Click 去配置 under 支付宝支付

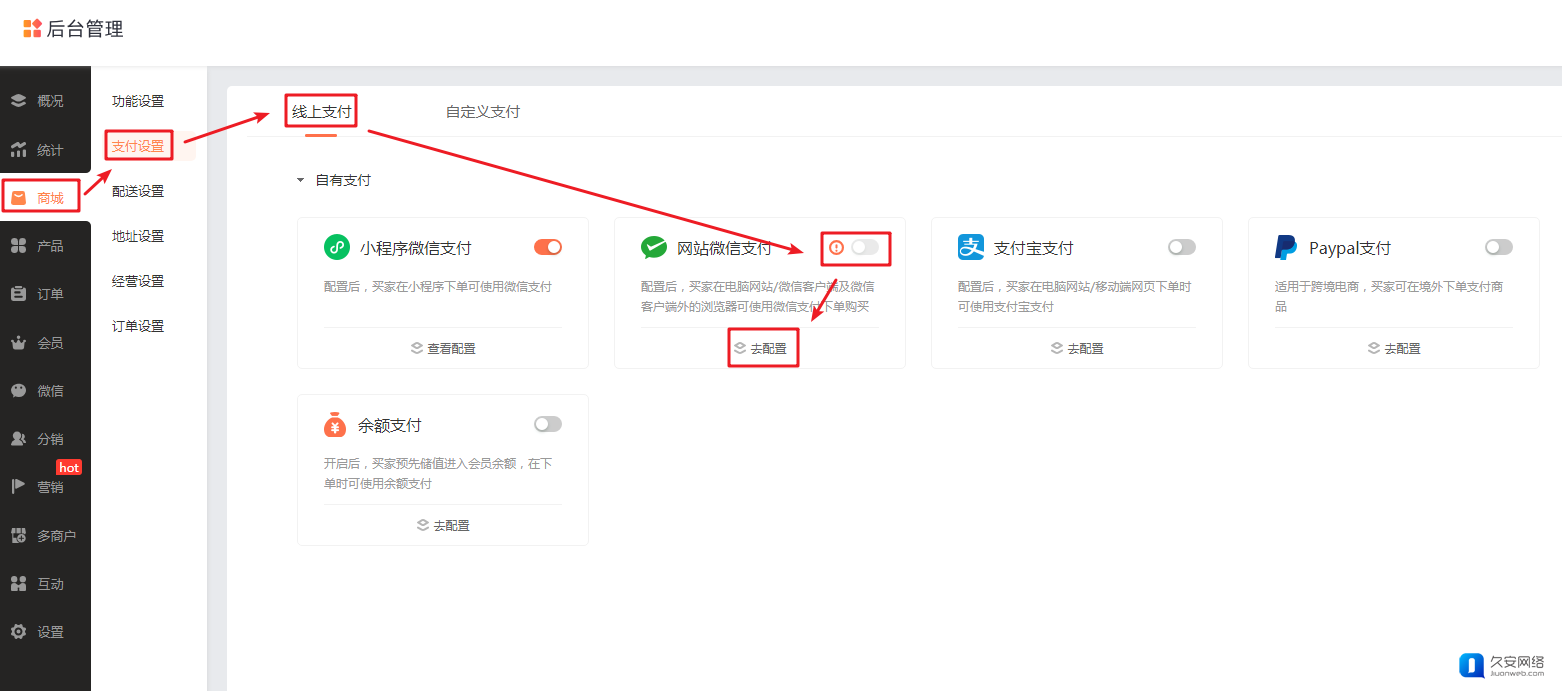(1086, 348)
